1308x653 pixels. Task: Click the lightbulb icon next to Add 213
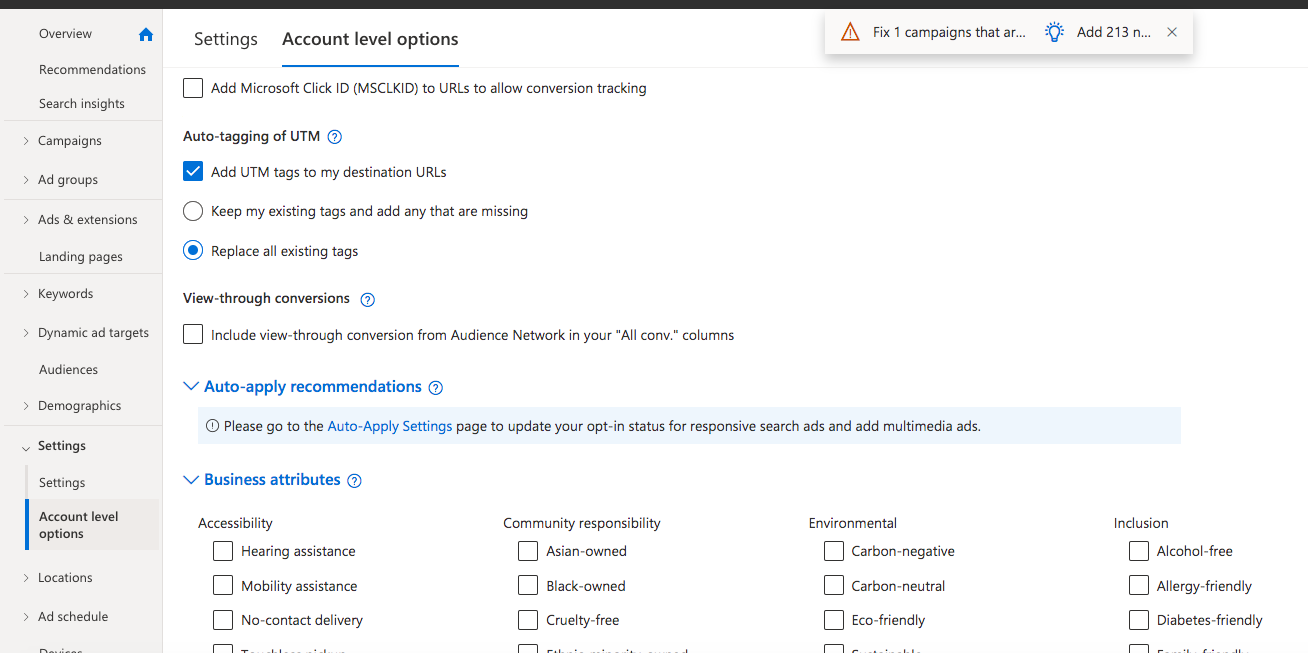1053,31
